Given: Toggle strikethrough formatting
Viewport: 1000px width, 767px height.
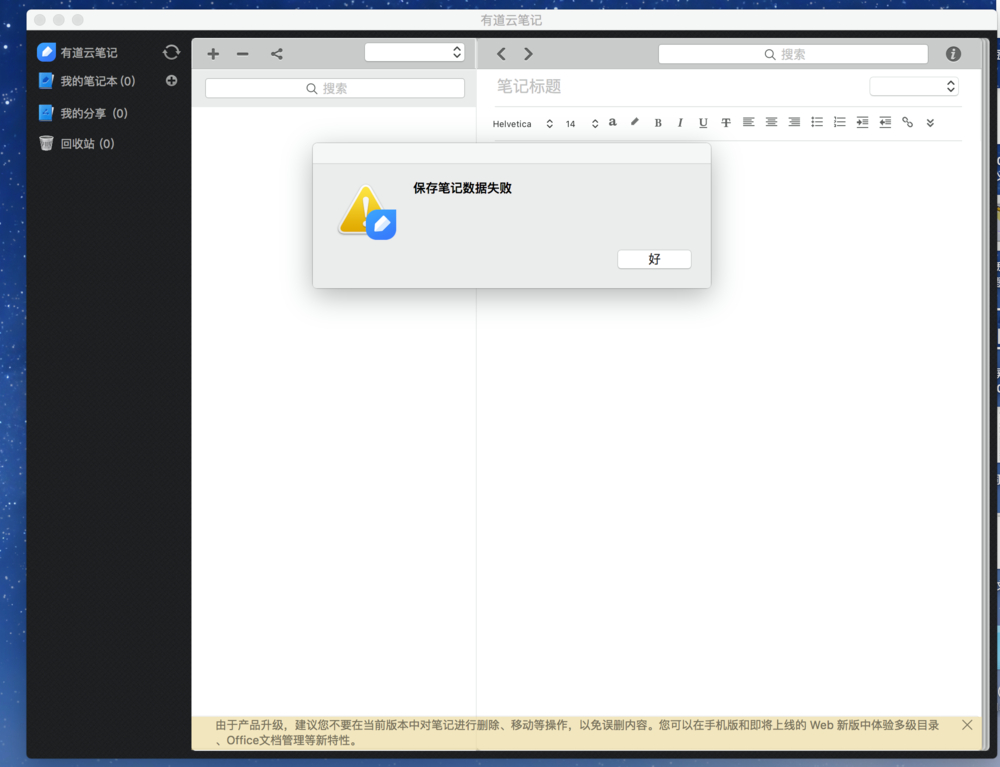Looking at the screenshot, I should pos(726,122).
